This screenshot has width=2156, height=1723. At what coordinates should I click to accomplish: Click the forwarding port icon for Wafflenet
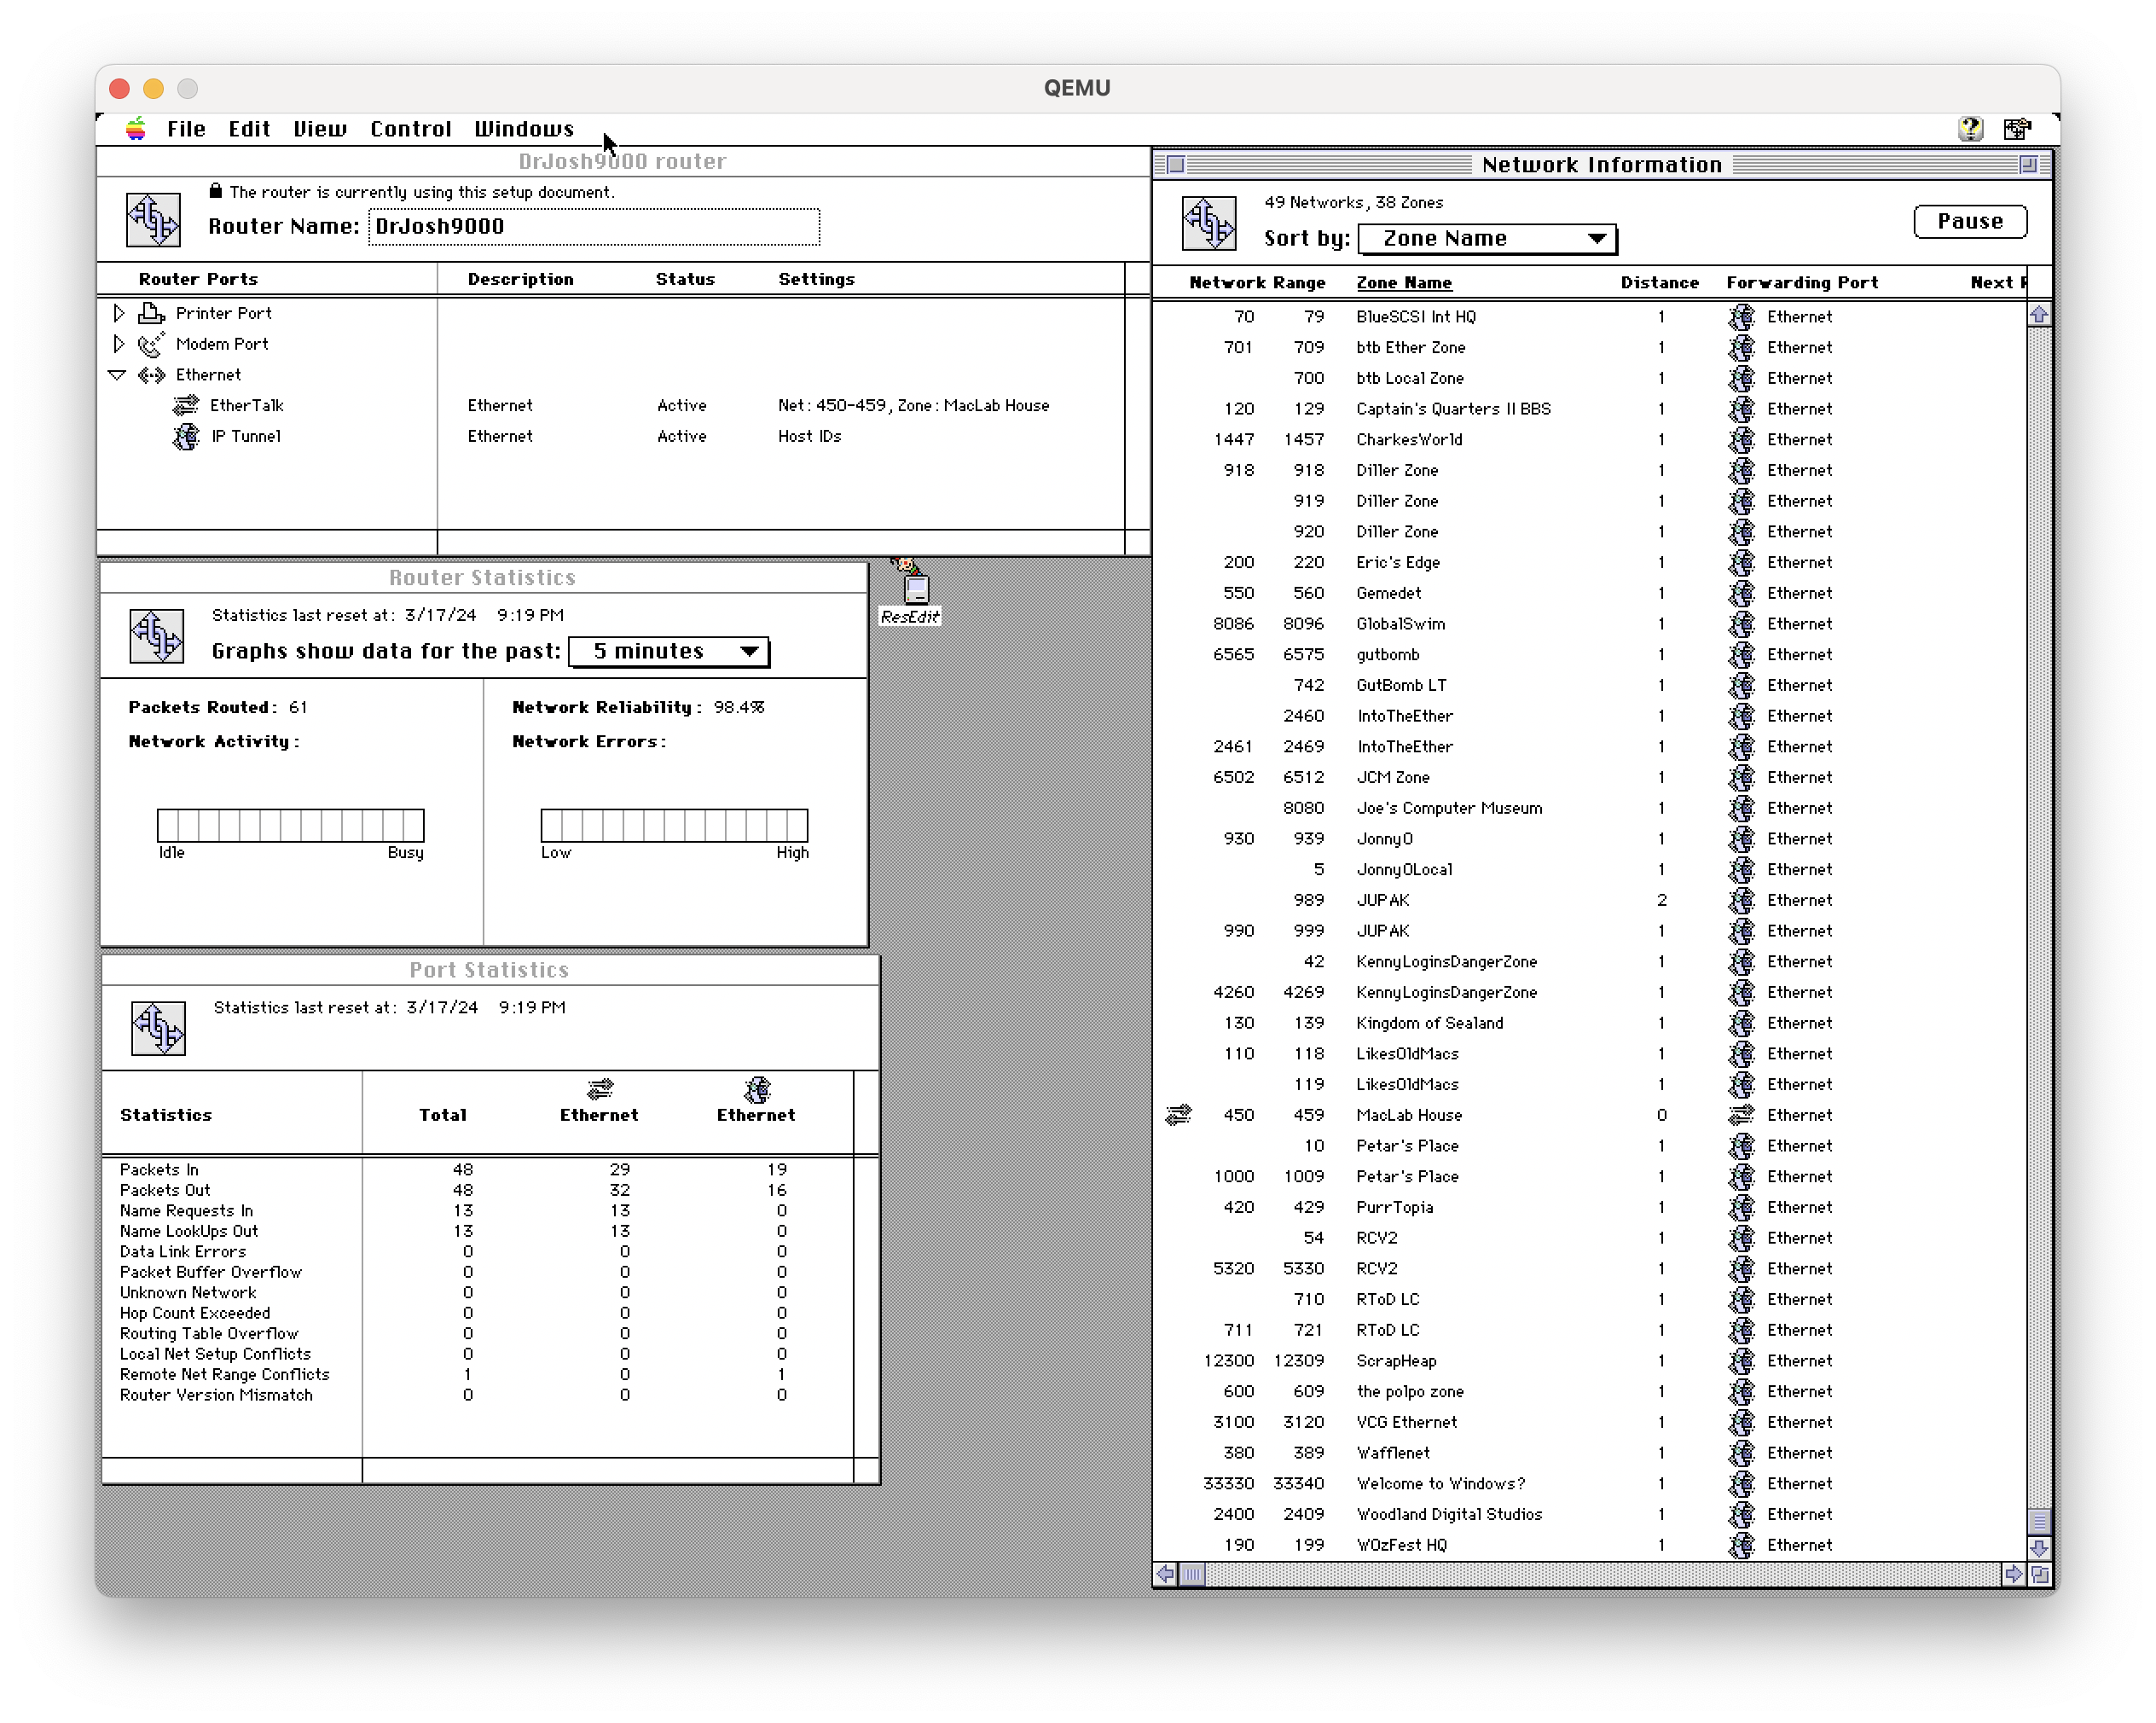pyautogui.click(x=1742, y=1453)
